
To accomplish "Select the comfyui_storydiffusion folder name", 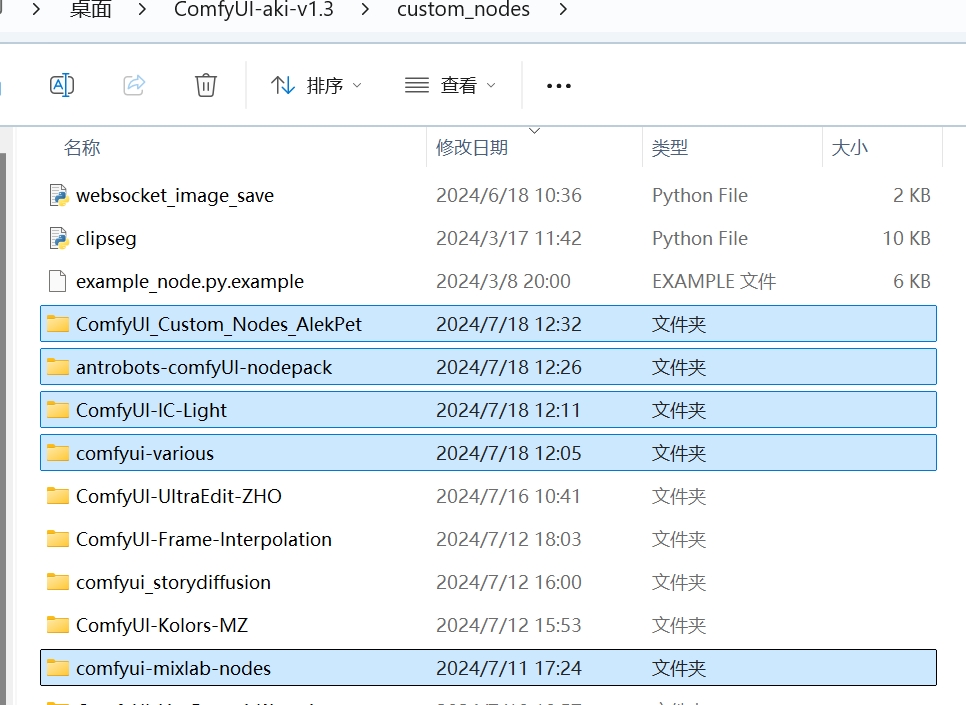I will (173, 582).
